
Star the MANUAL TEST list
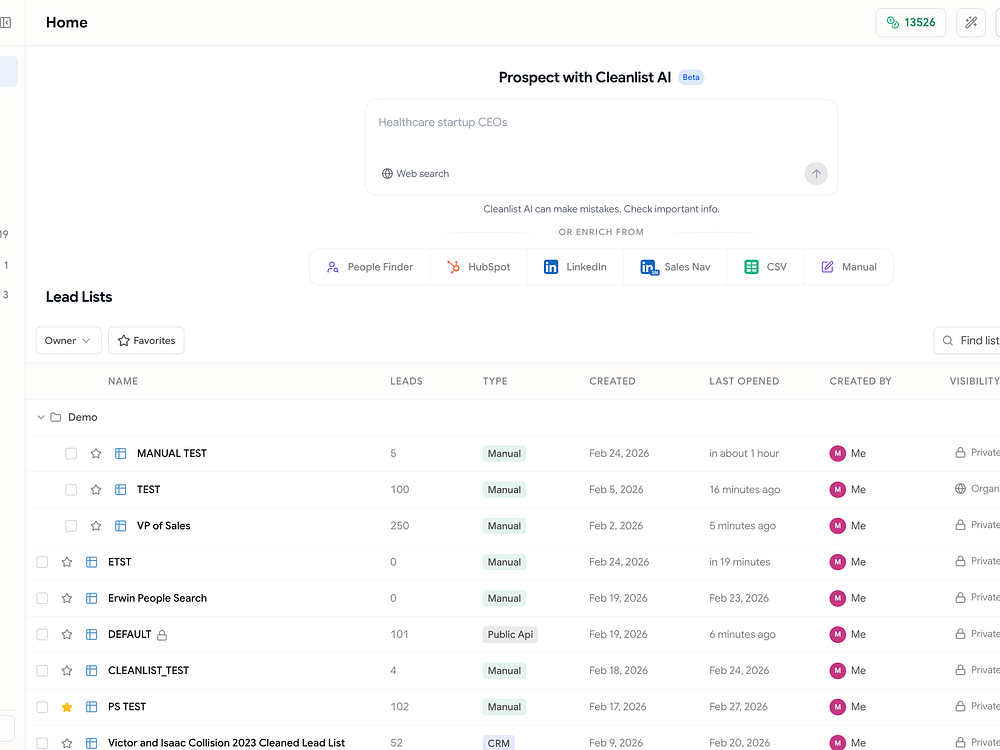(x=96, y=454)
